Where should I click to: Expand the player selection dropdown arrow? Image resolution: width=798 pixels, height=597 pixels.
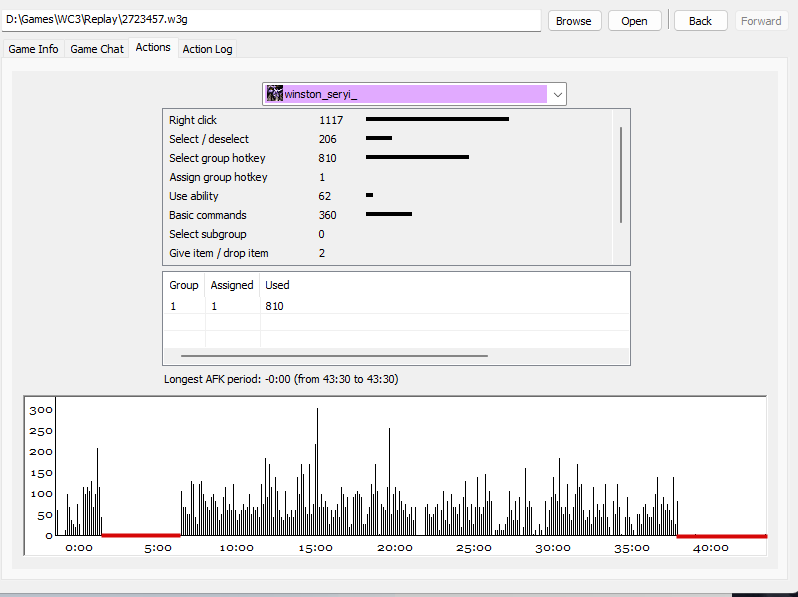pos(557,94)
